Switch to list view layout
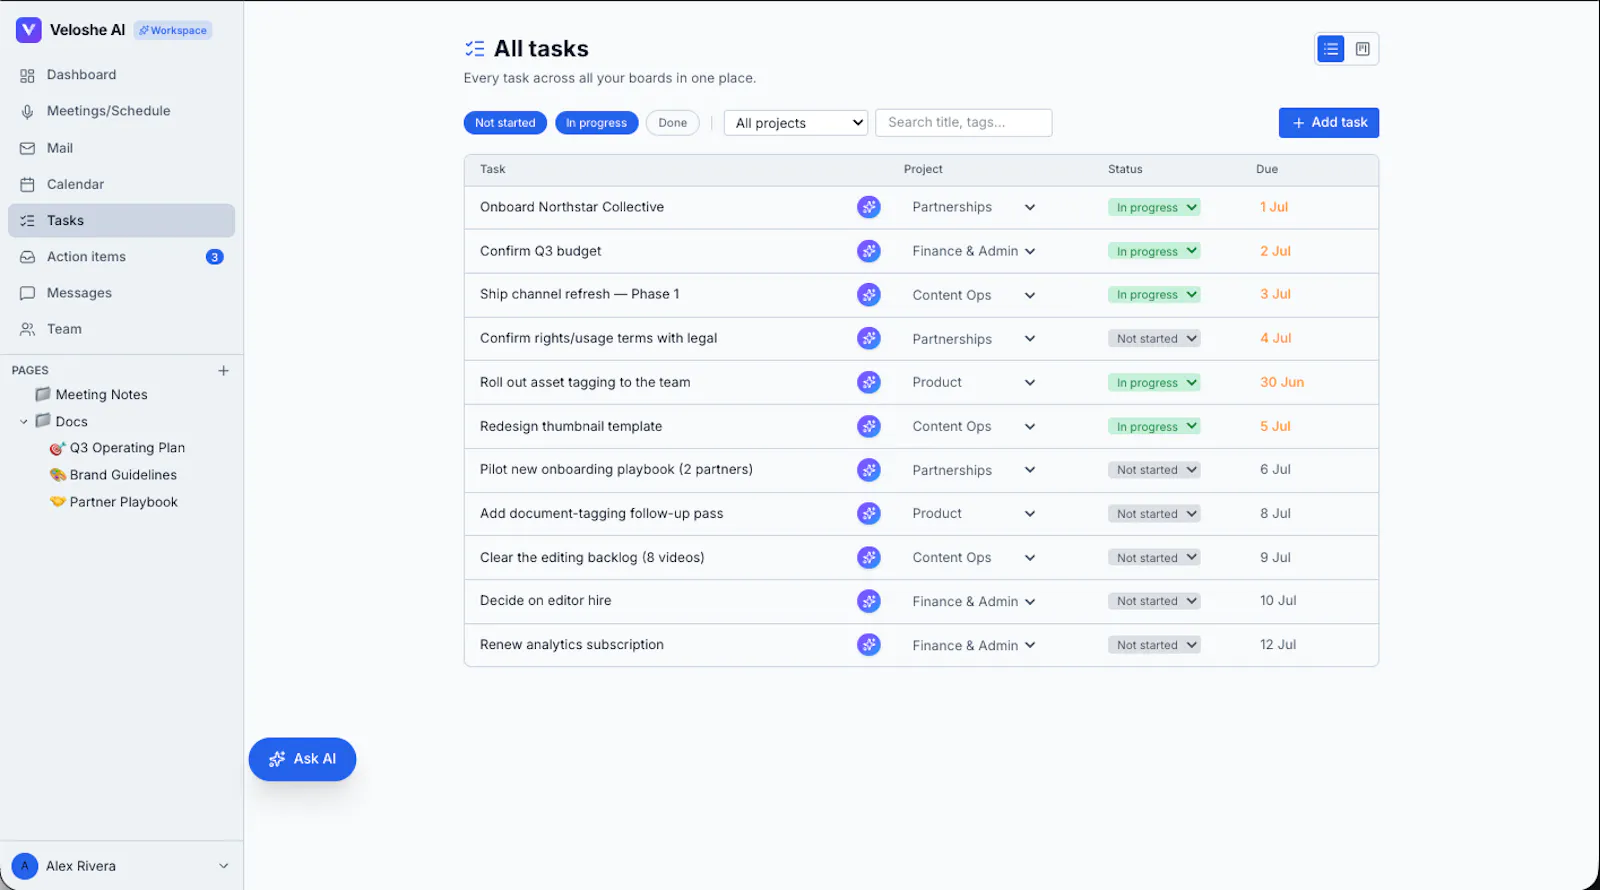The image size is (1600, 890). point(1331,49)
